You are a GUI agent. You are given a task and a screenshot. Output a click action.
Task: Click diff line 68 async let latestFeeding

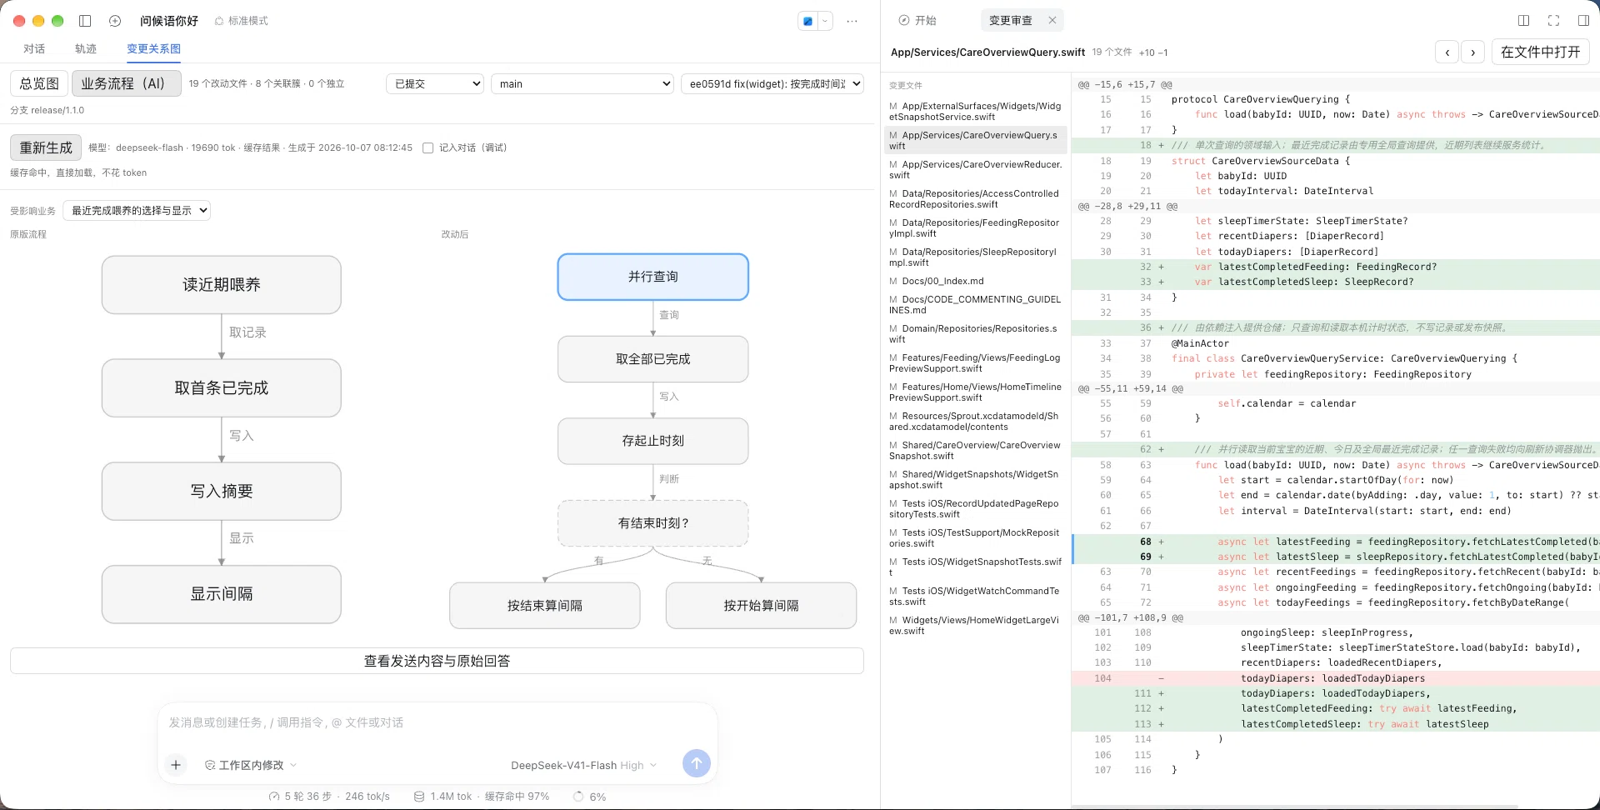(x=1336, y=542)
